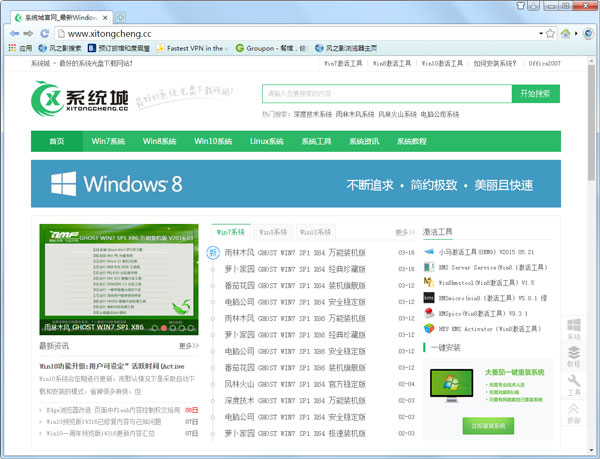Viewport: 600px width, 459px height.
Task: Go back with the browser back arrow
Action: (14, 34)
